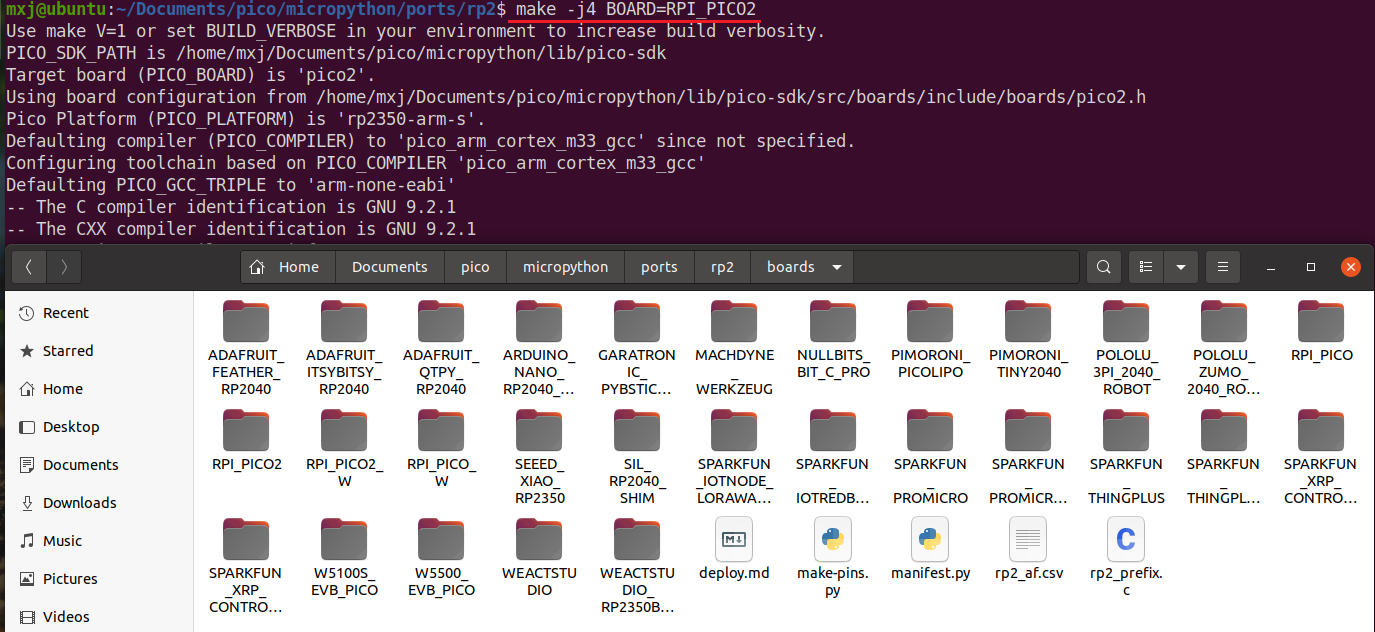The image size is (1375, 632).
Task: Toggle list view in file manager
Action: pos(1147,267)
